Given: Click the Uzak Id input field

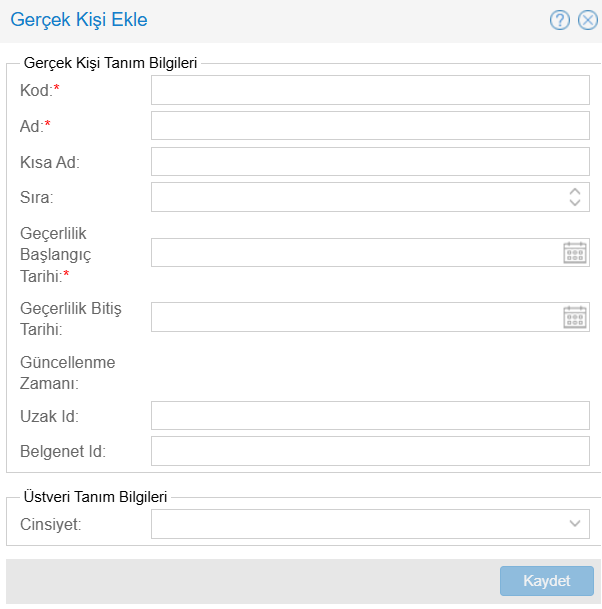Looking at the screenshot, I should tap(370, 415).
